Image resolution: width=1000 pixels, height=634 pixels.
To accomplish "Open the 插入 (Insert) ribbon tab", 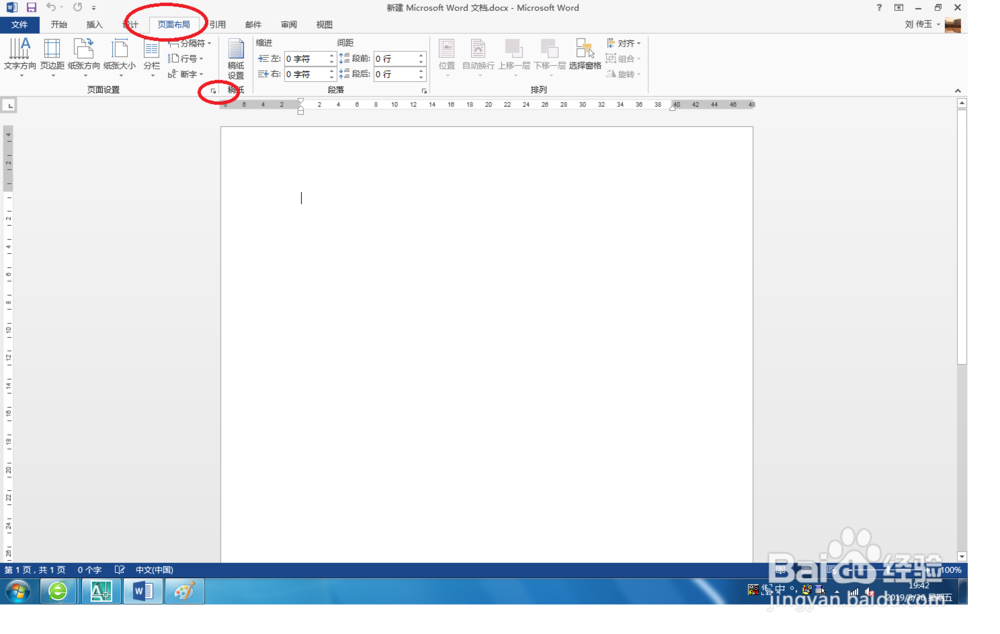I will tap(93, 24).
